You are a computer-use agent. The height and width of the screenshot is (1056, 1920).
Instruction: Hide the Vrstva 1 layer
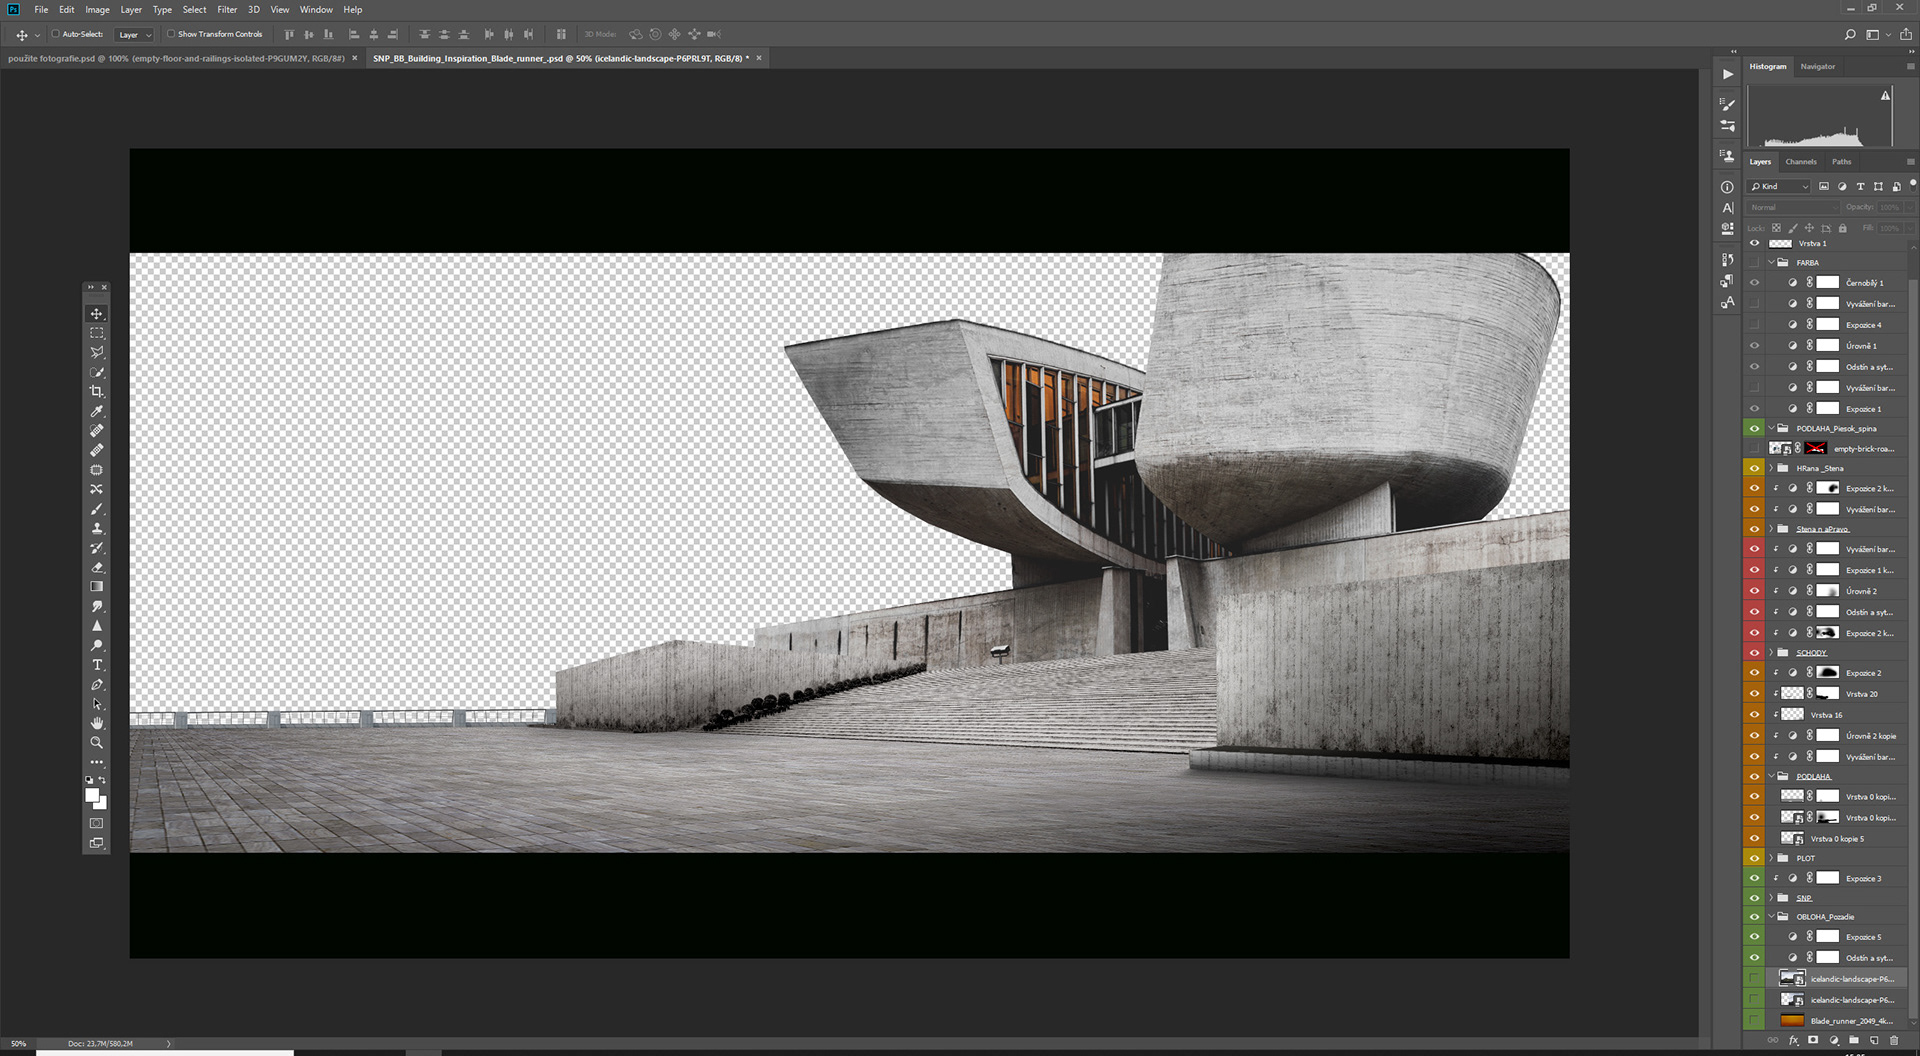[x=1754, y=243]
